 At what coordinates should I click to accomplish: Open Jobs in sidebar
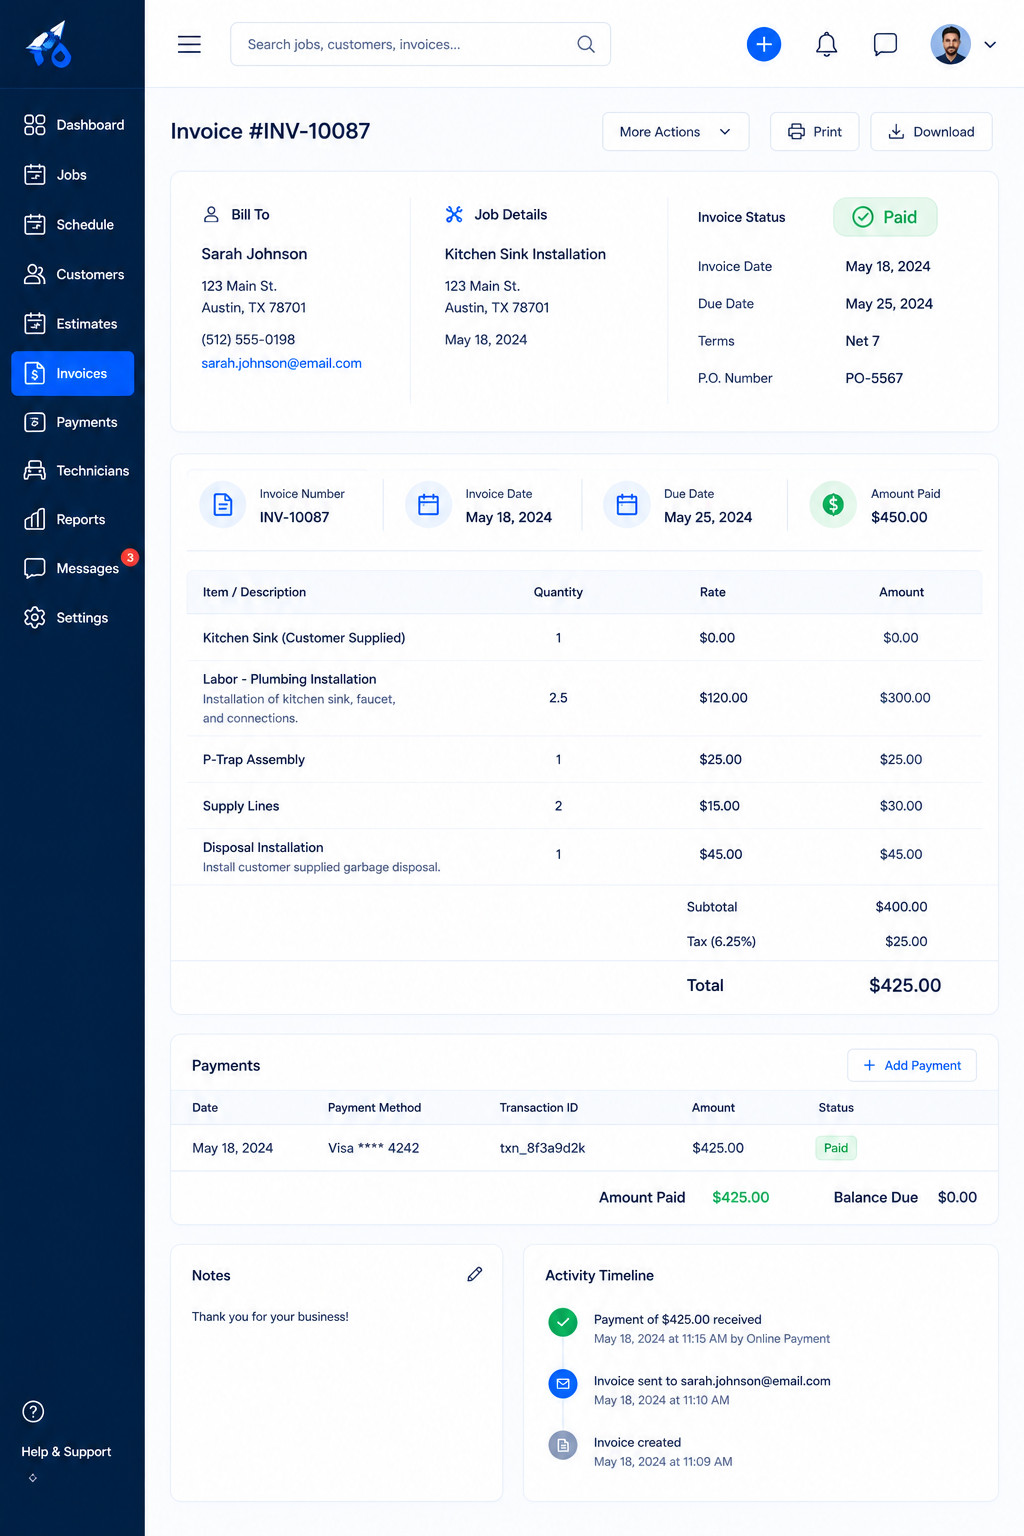click(x=73, y=175)
